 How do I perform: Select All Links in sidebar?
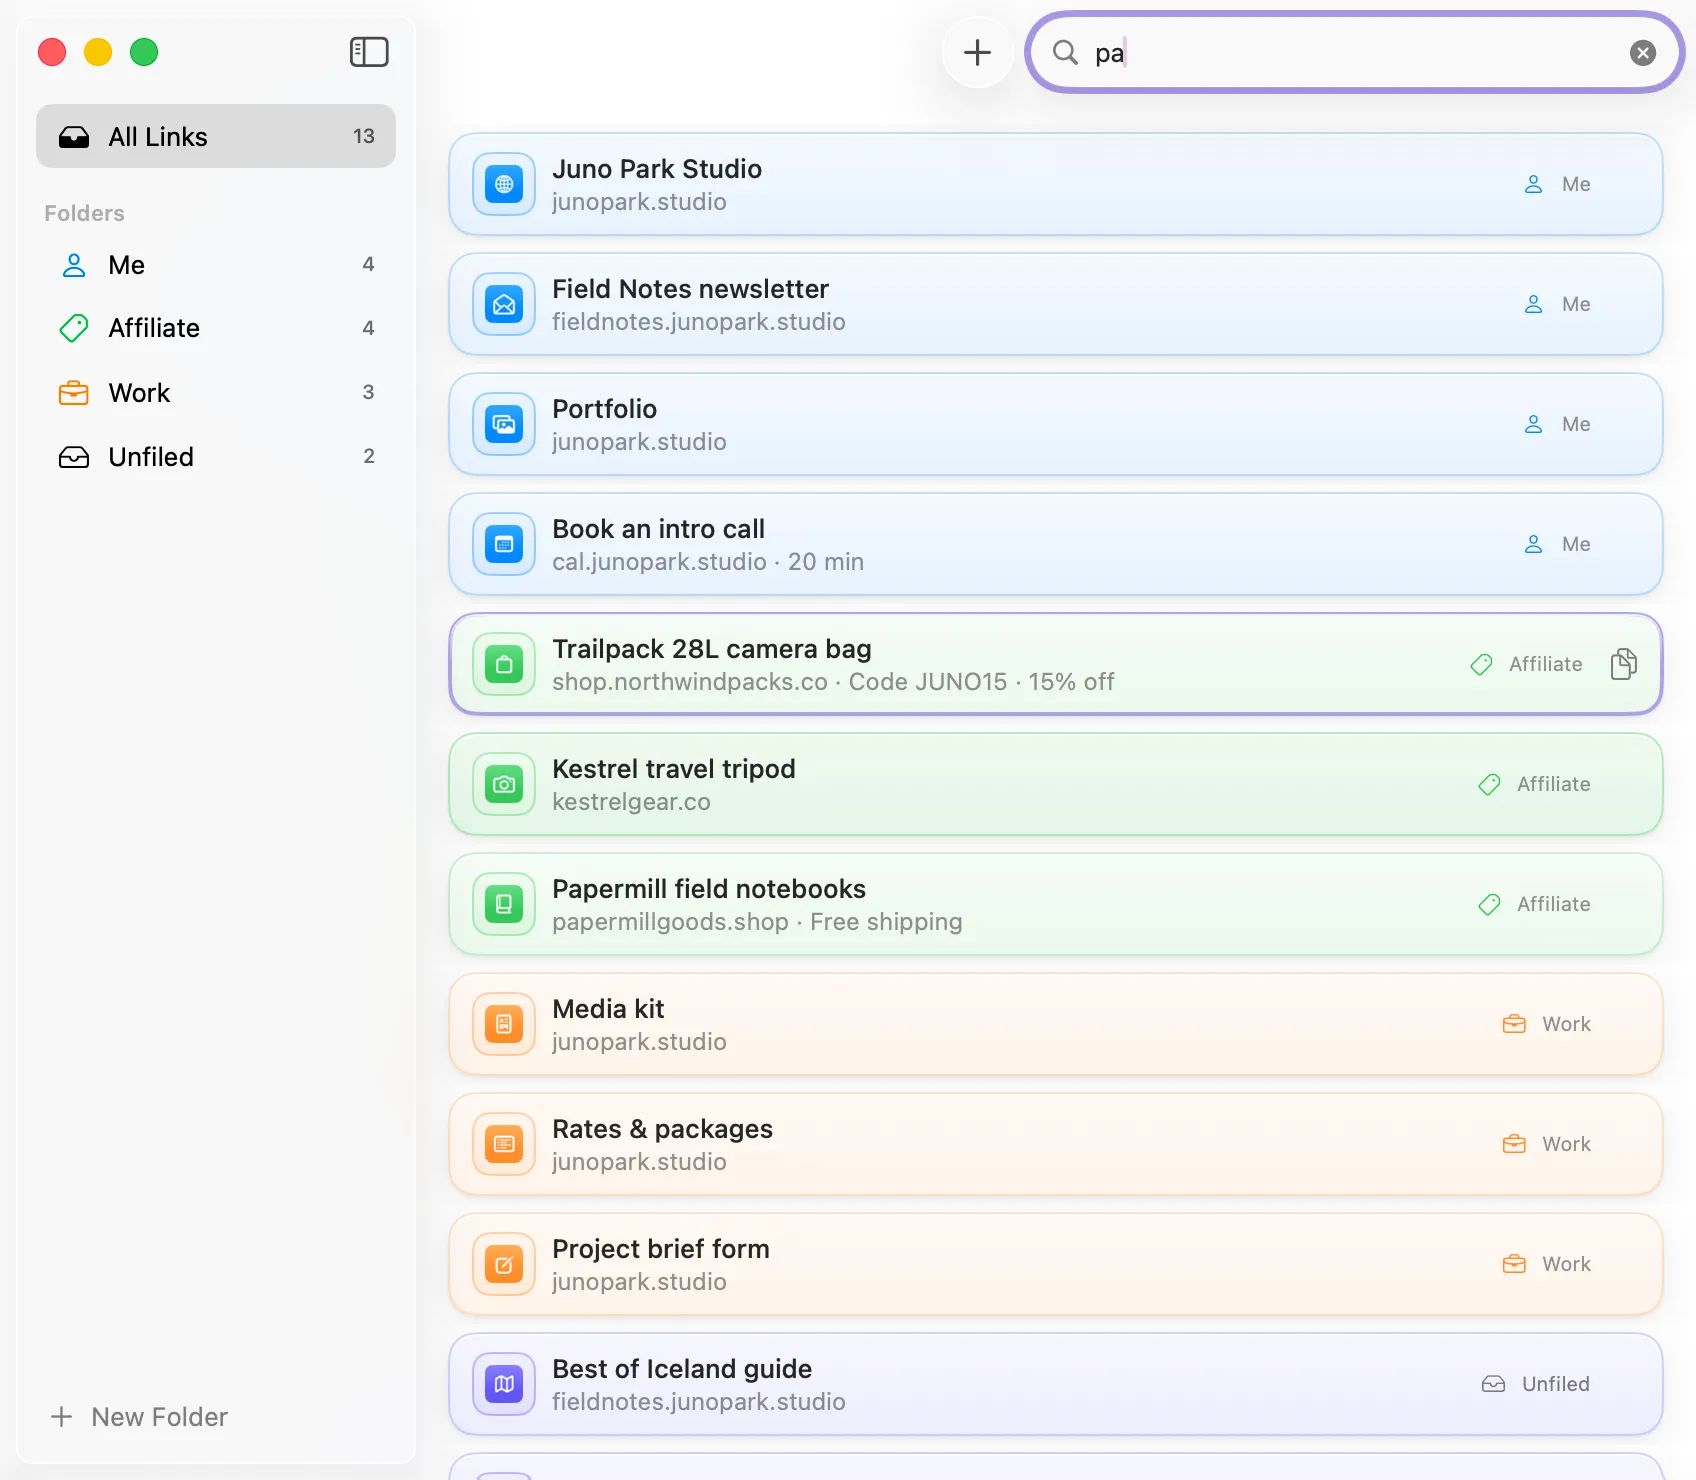point(216,136)
